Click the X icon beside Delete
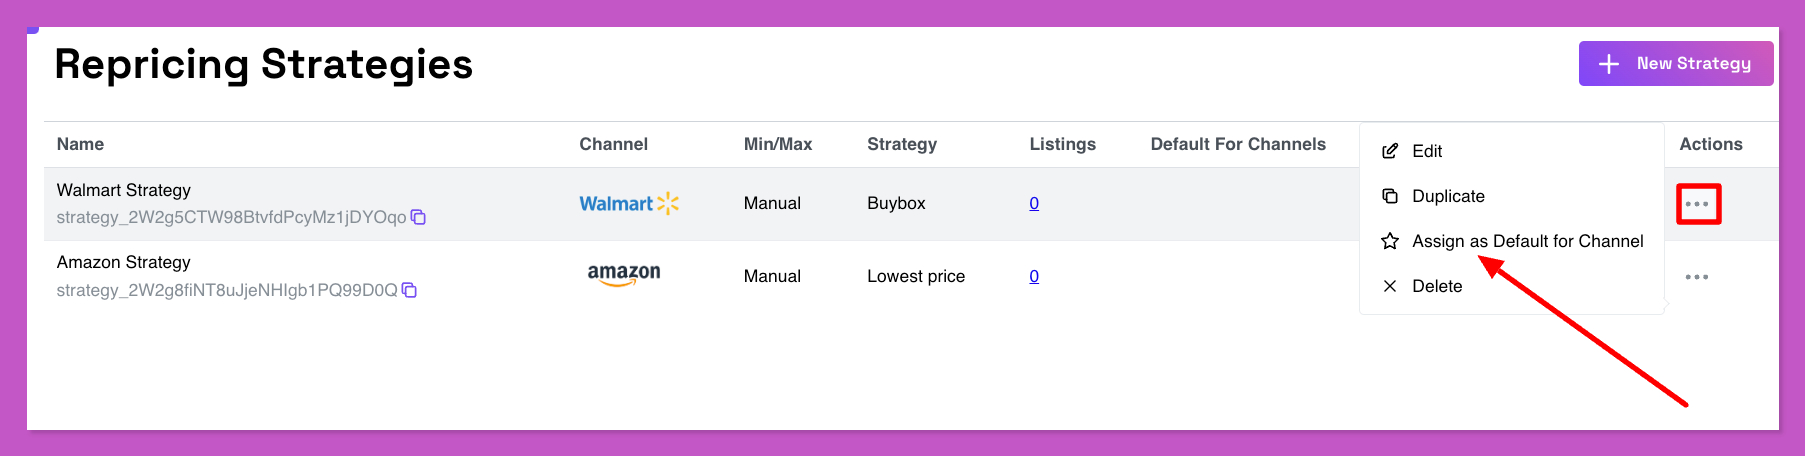Viewport: 1805px width, 456px height. tap(1390, 286)
